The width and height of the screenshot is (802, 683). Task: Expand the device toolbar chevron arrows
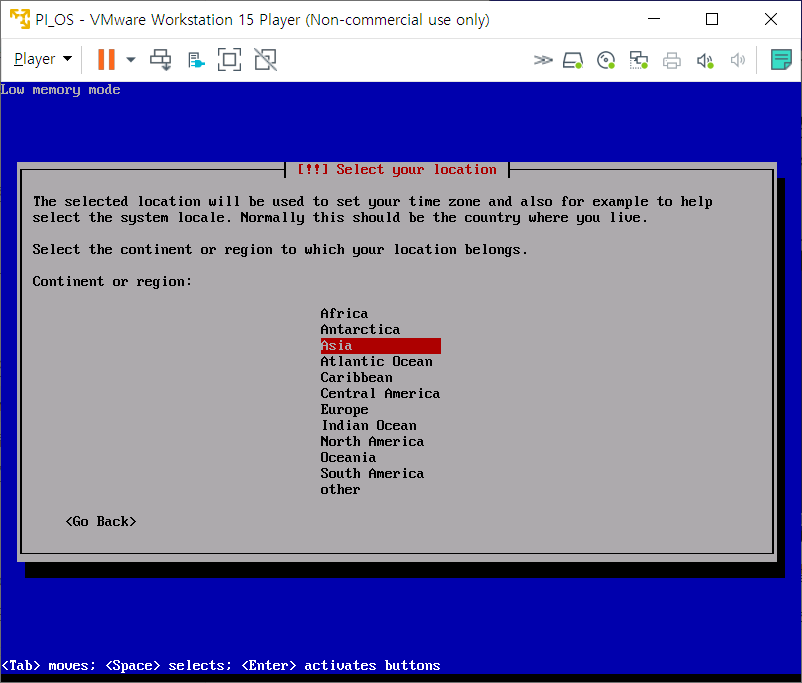coord(543,60)
